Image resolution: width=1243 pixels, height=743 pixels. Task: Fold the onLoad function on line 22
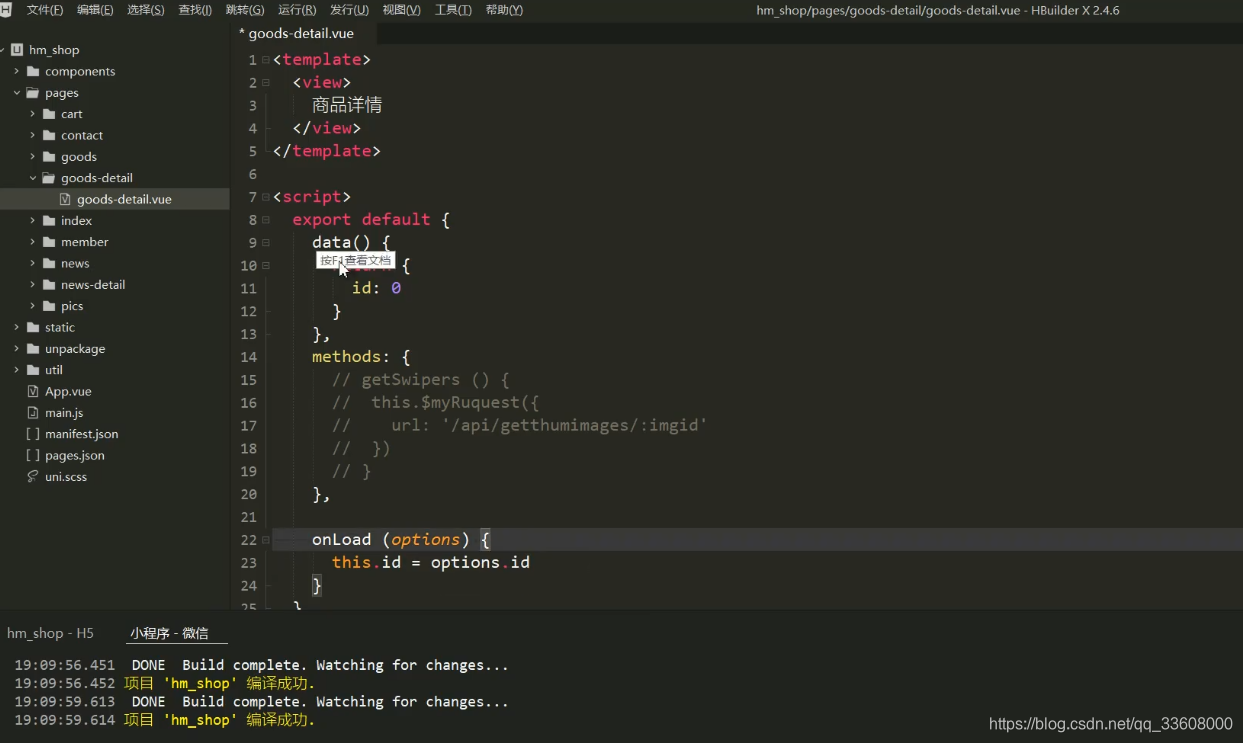point(266,540)
